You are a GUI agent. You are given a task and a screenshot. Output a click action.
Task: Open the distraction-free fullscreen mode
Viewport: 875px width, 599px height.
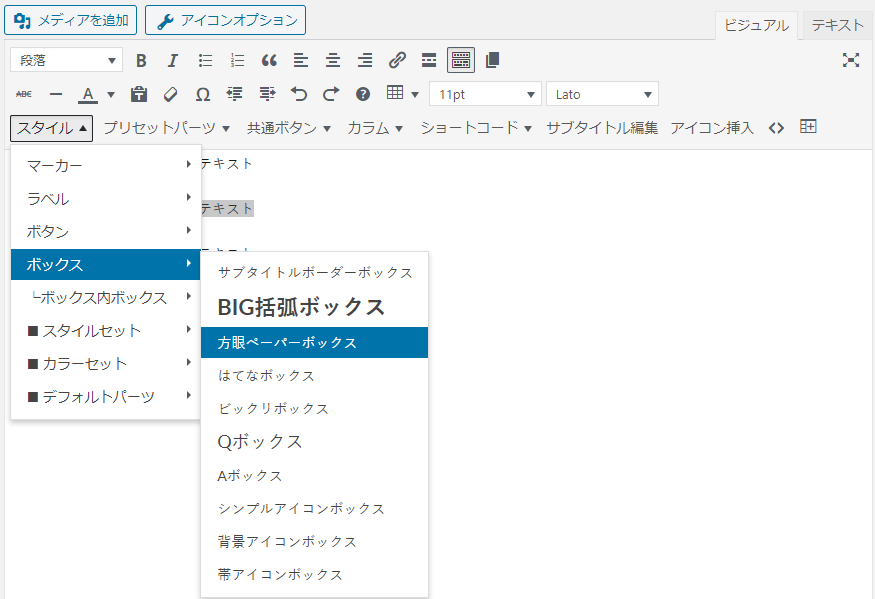point(850,60)
